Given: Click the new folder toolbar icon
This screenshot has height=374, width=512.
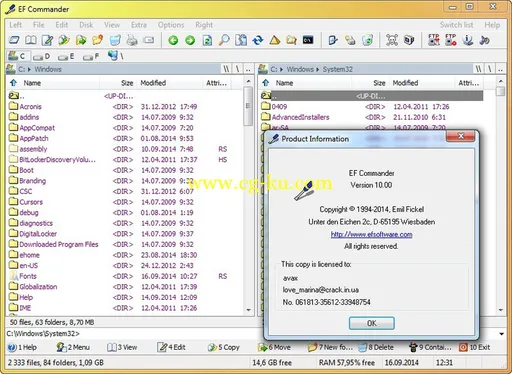Looking at the screenshot, I should coord(98,40).
